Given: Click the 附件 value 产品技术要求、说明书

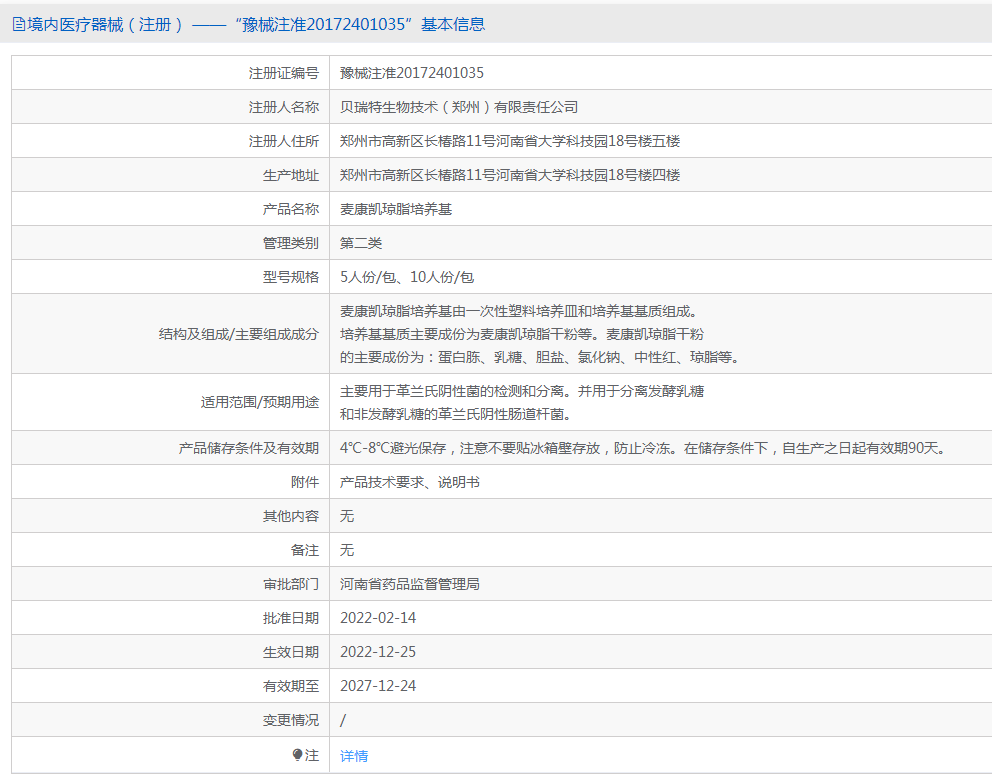Looking at the screenshot, I should tap(409, 482).
